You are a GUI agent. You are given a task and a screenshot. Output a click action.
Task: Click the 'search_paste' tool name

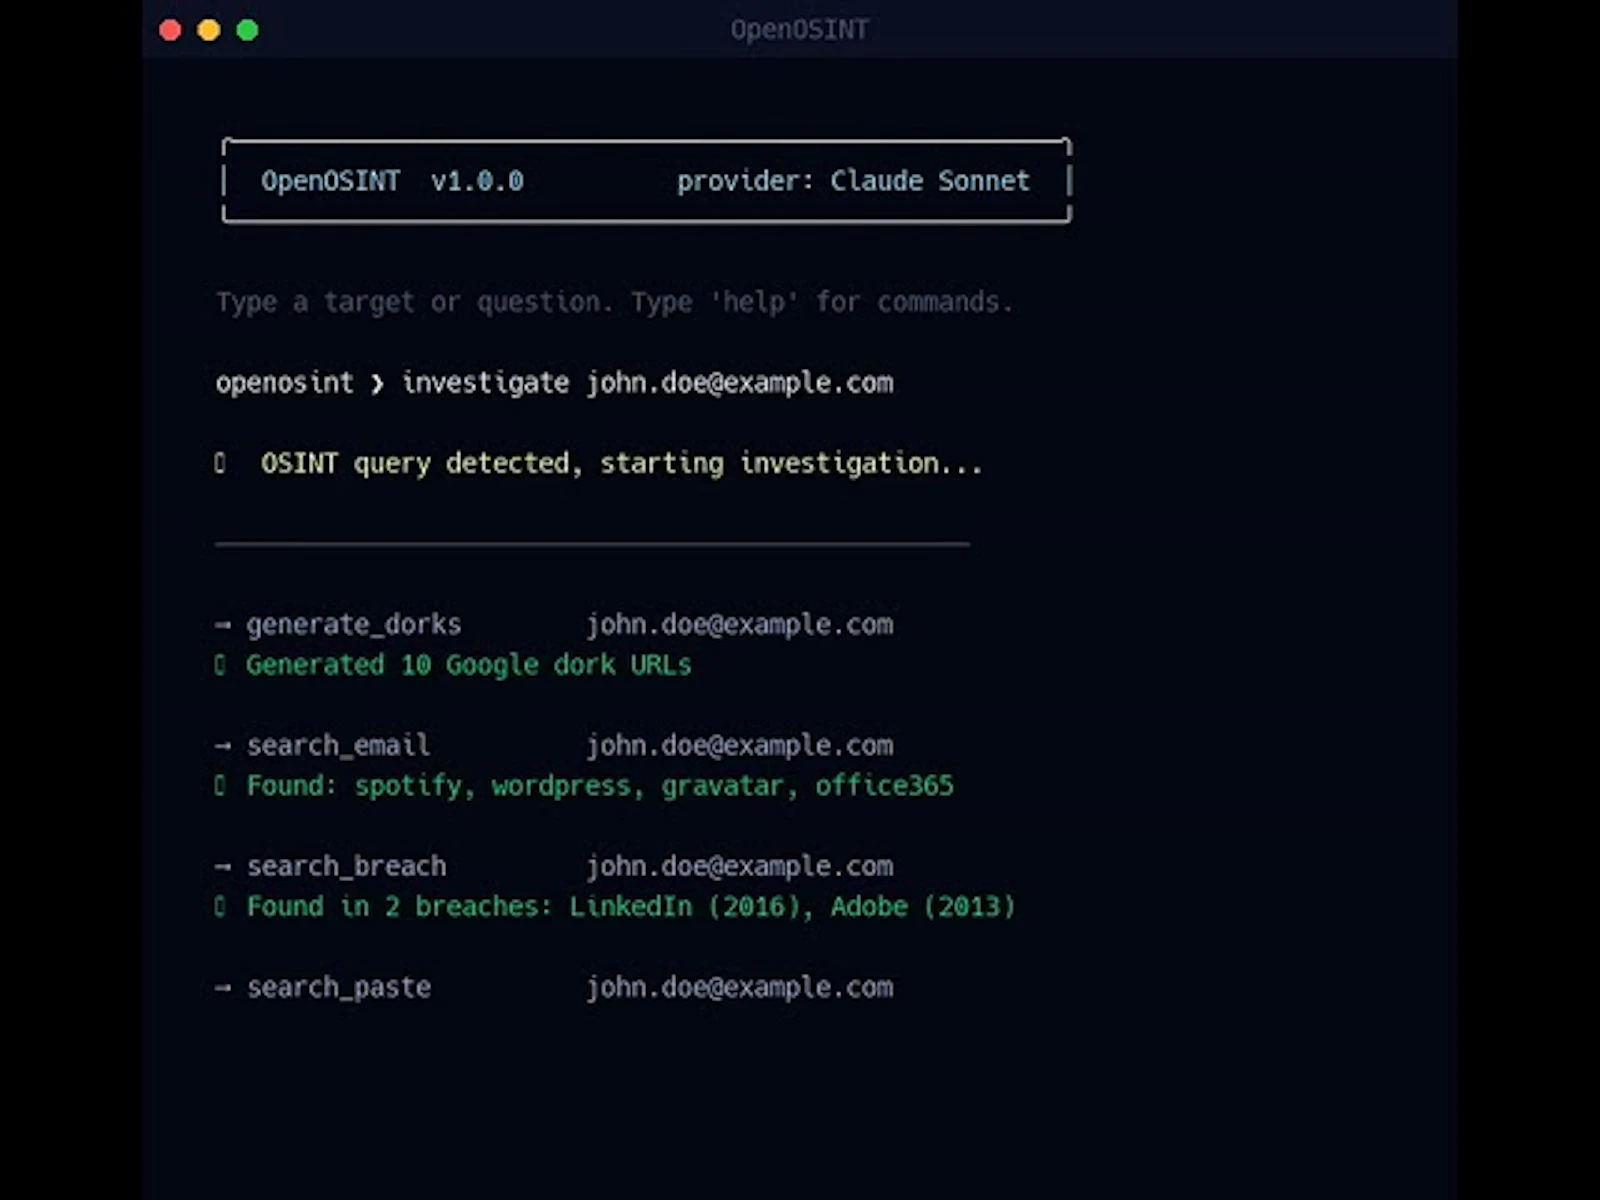[339, 988]
